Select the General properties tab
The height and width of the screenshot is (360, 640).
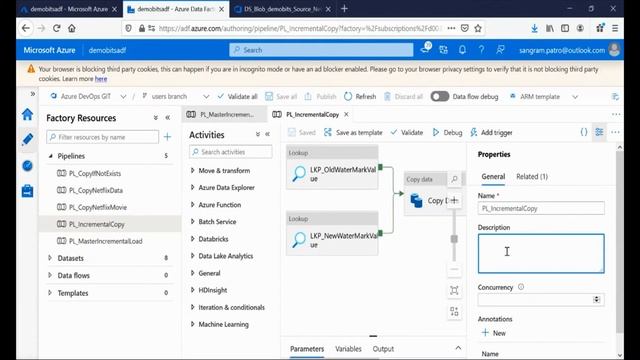point(493,176)
